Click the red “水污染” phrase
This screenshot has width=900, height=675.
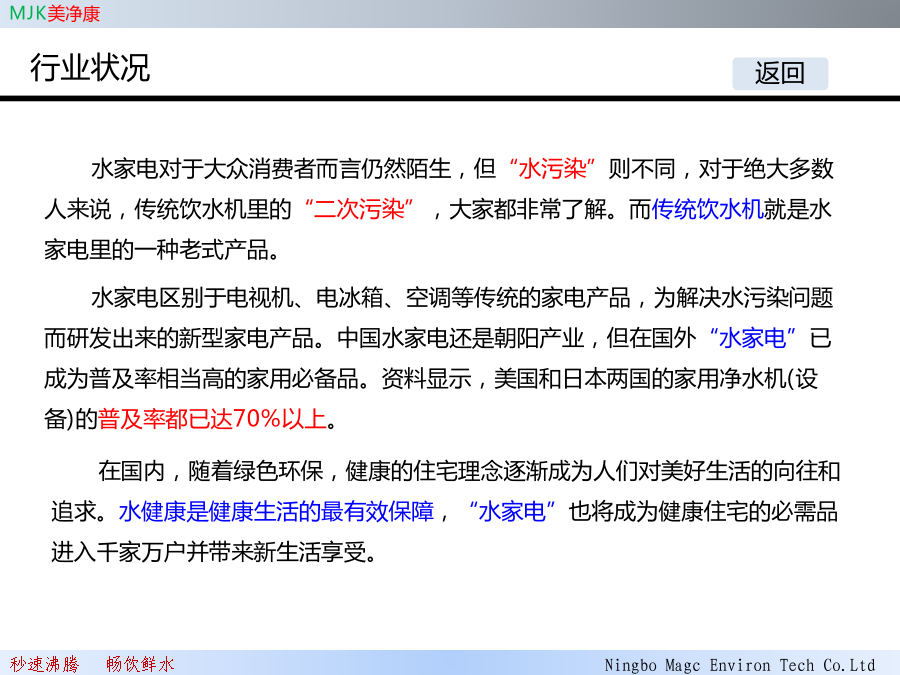click(x=552, y=169)
